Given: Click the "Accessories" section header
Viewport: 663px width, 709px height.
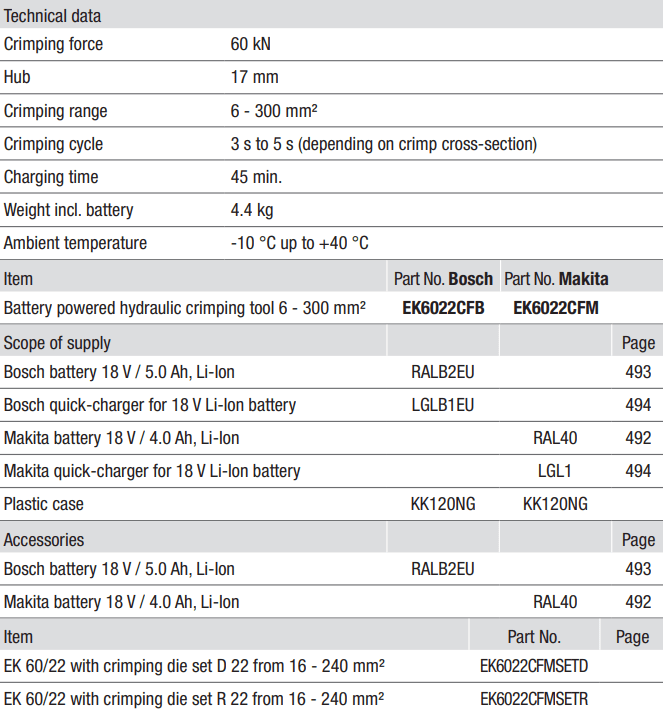Looking at the screenshot, I should pos(44,540).
